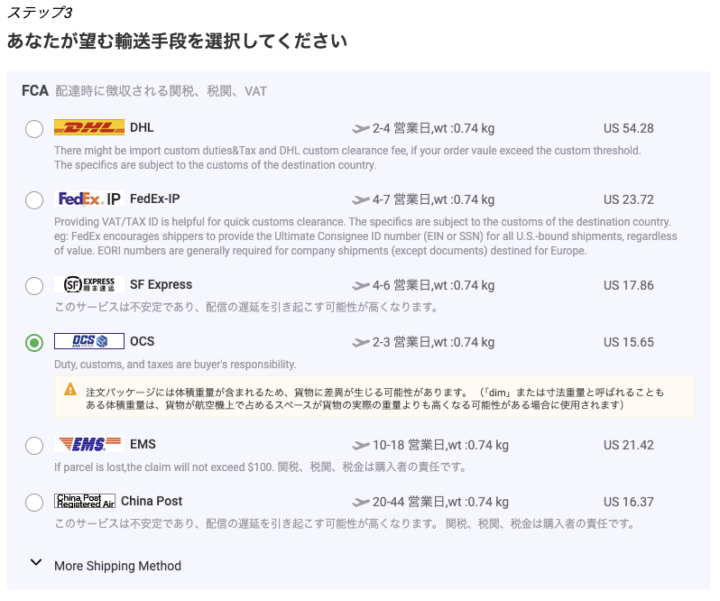The width and height of the screenshot is (720, 601).
Task: Select the DHL shipping radio button
Action: pyautogui.click(x=34, y=129)
